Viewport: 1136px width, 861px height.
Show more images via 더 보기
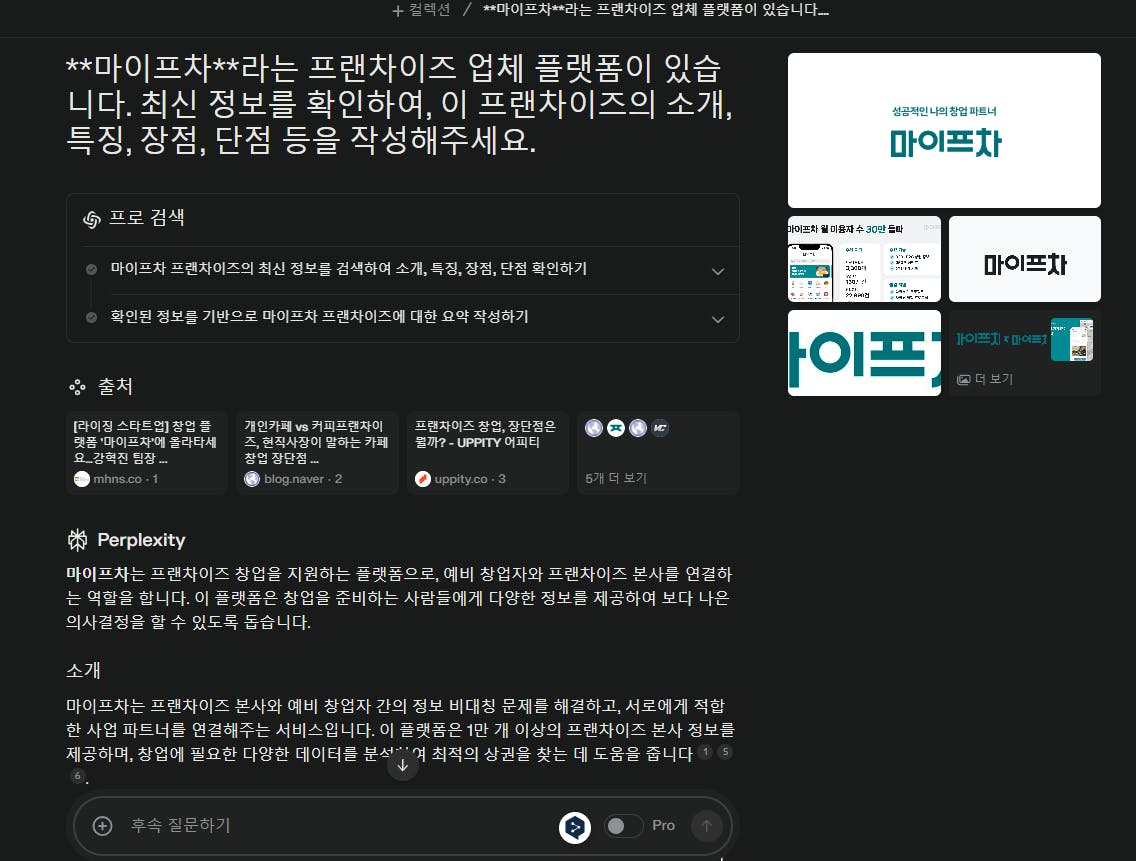click(1024, 353)
